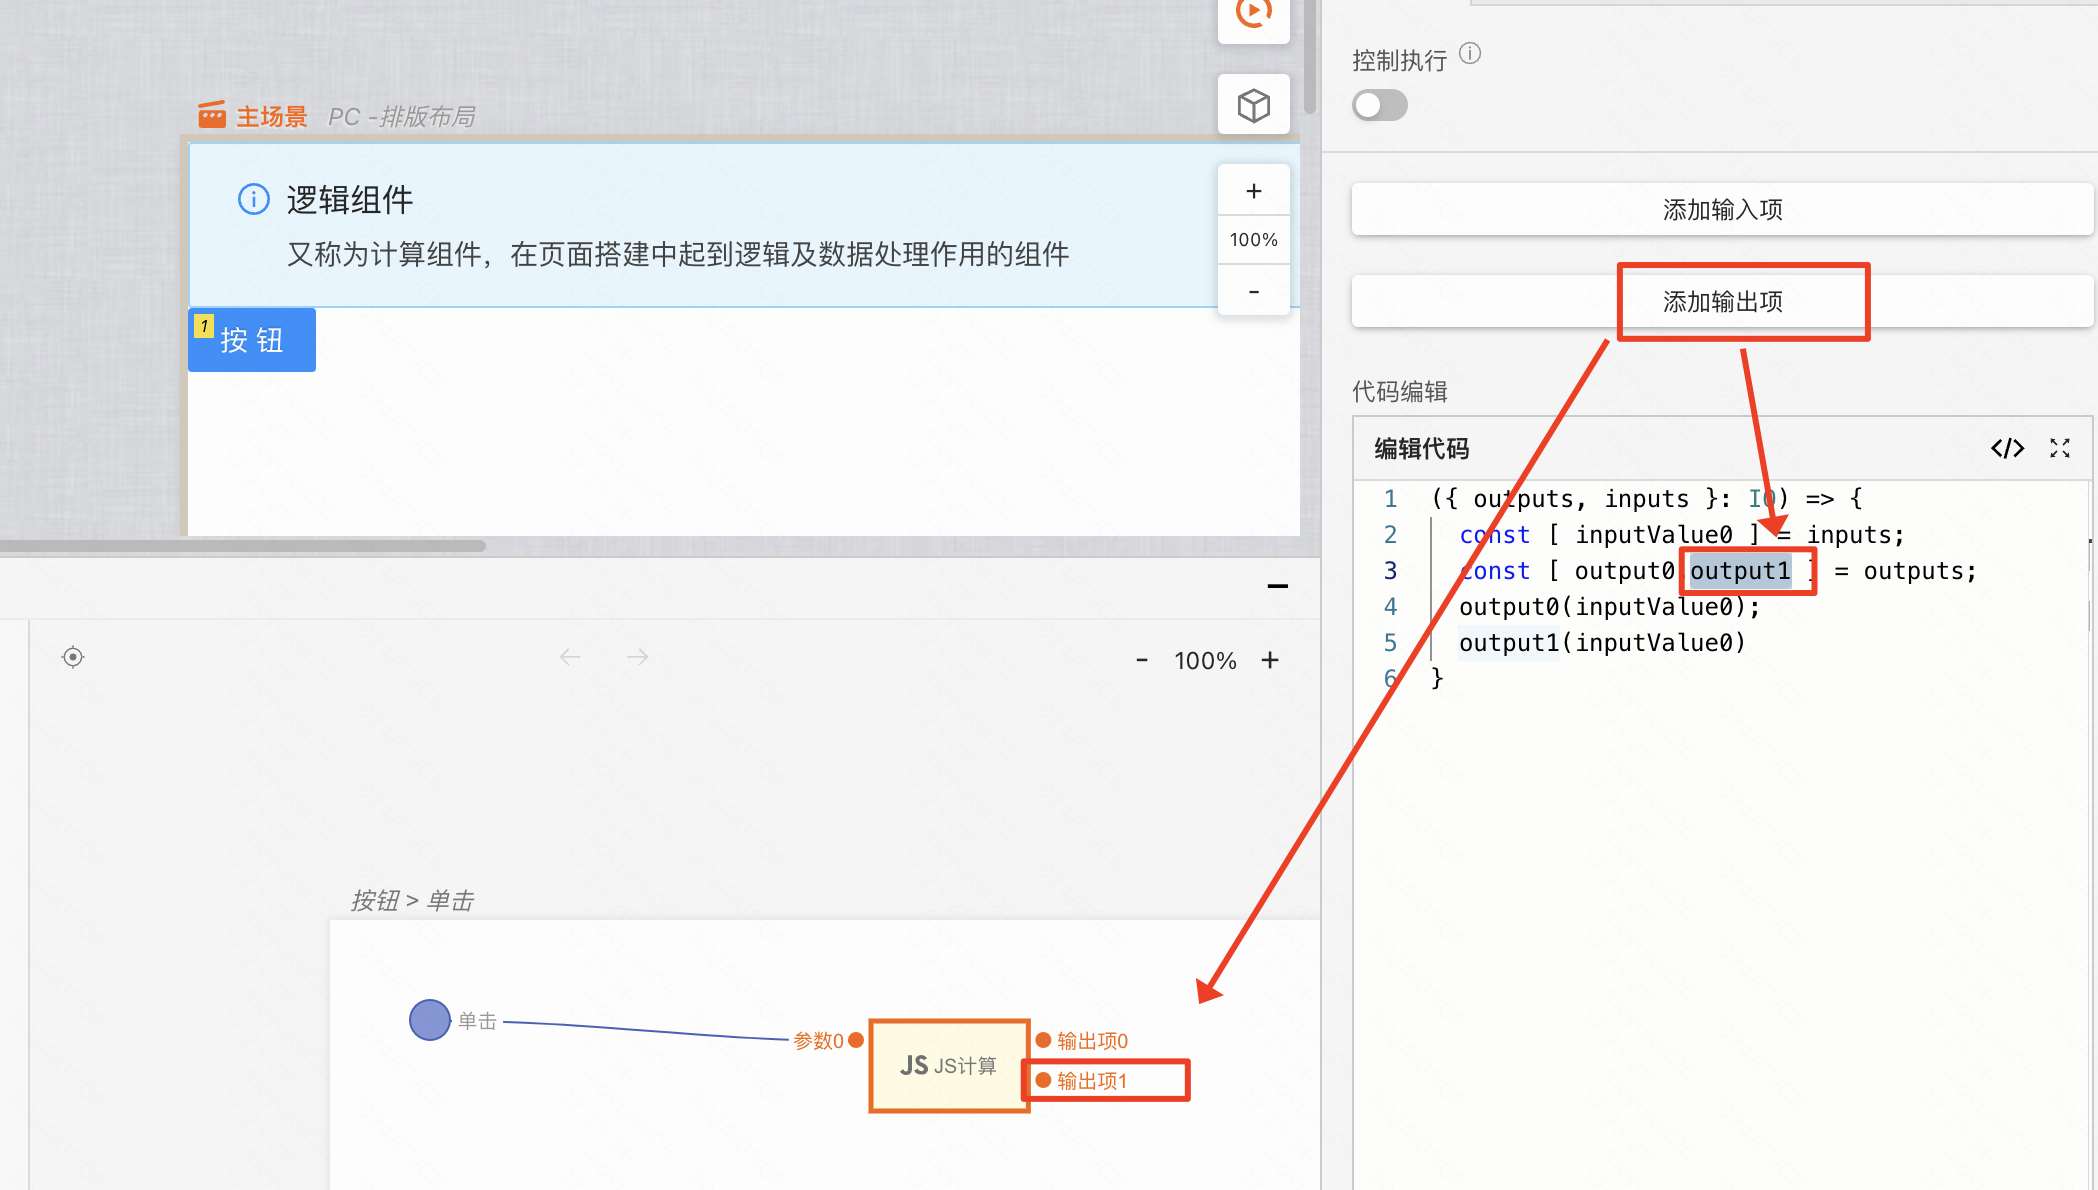
Task: Click the info icon beside 逻辑组件
Action: (254, 199)
